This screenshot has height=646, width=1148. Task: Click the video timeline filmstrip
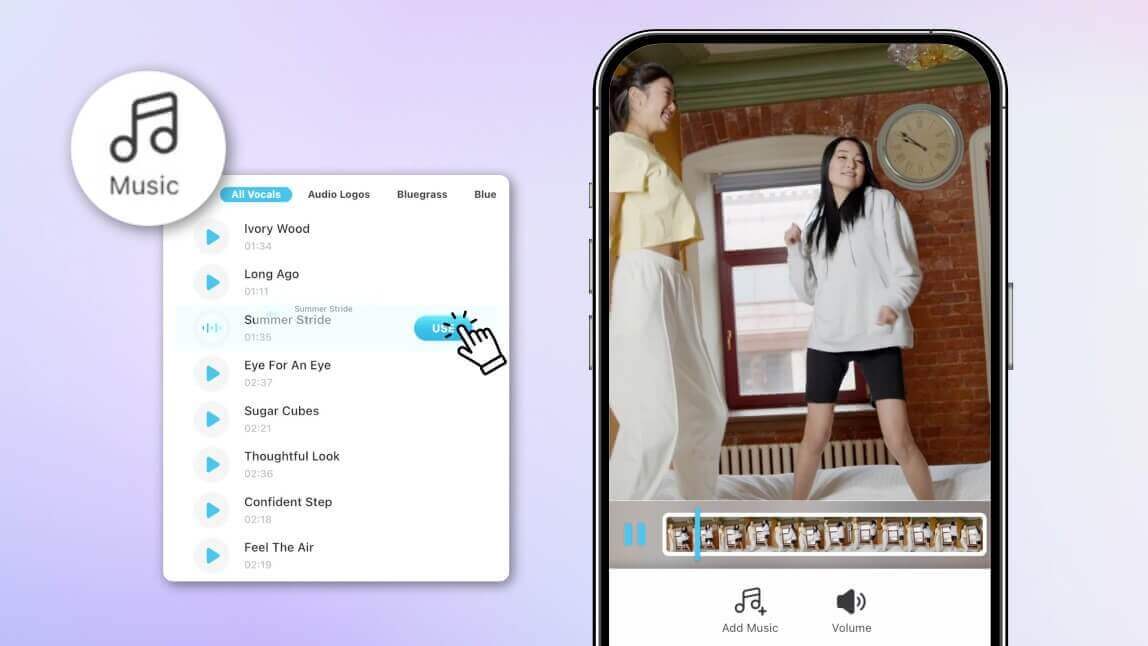pos(824,535)
